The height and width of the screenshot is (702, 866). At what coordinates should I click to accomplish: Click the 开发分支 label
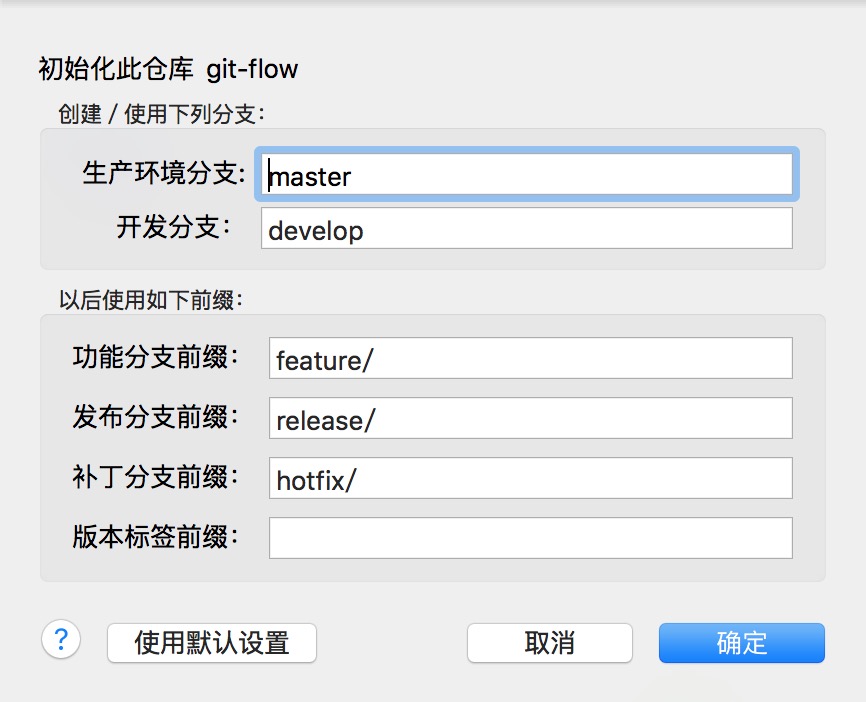[173, 227]
